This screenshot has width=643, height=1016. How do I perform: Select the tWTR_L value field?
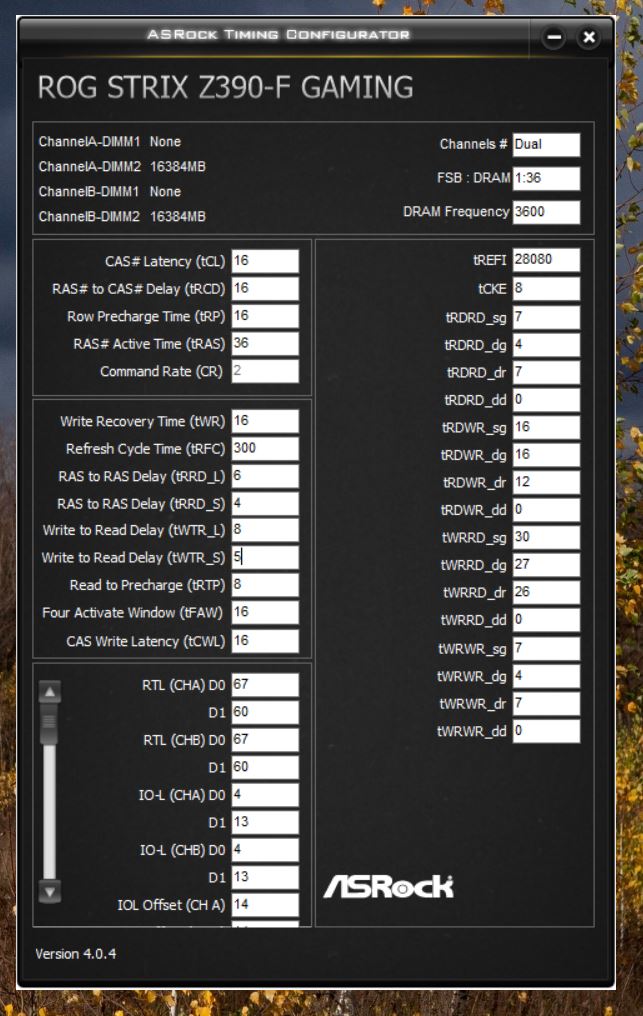click(x=265, y=530)
